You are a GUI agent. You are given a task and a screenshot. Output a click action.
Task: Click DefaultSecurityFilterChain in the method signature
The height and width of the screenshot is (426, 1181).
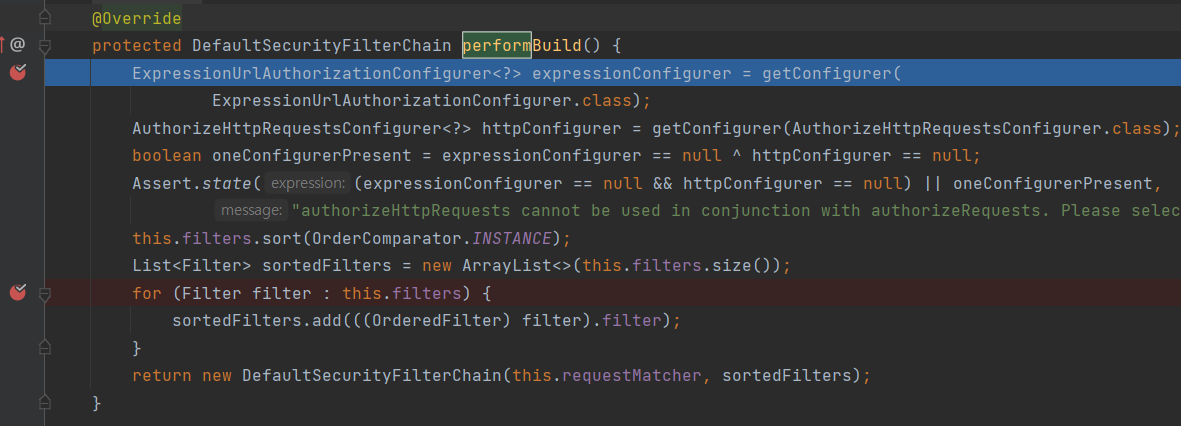click(x=322, y=46)
